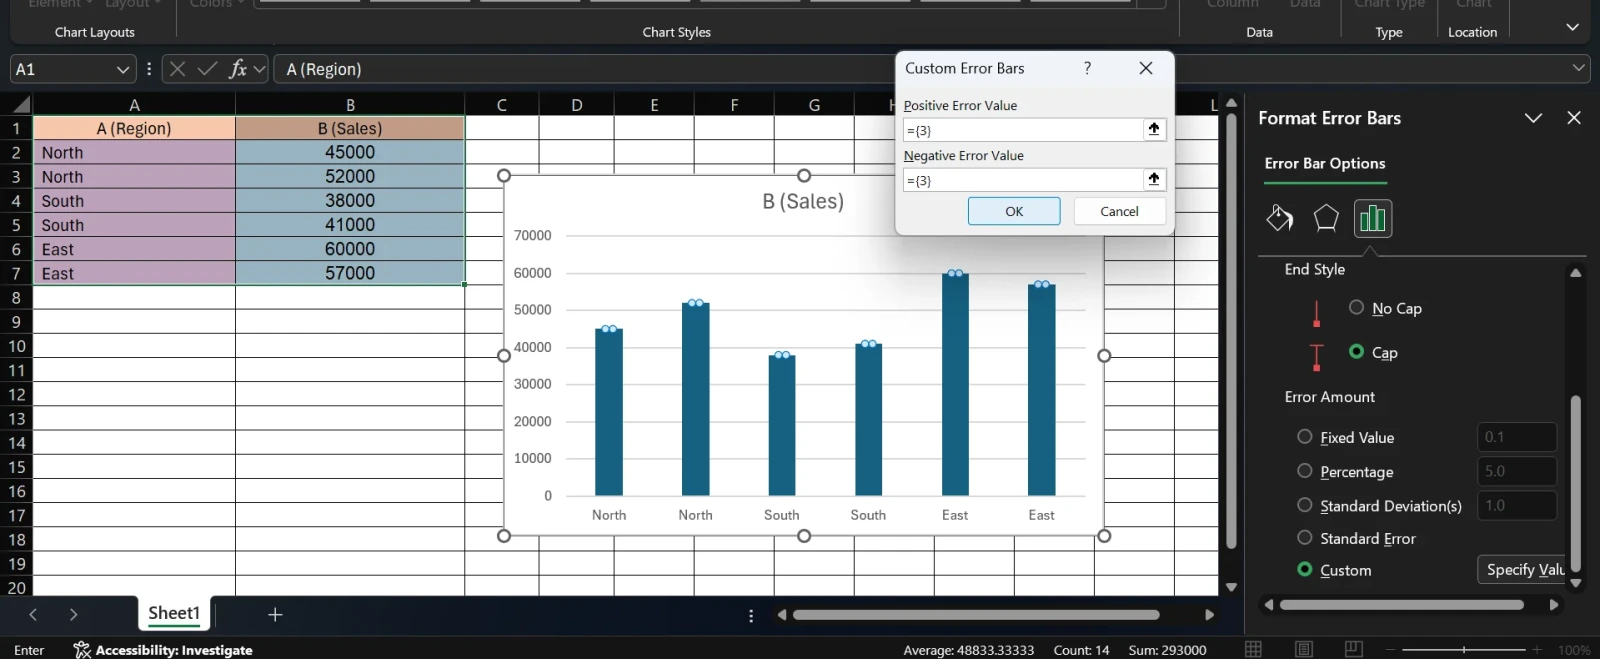Choose Standard Deviation(s) error amount

(x=1305, y=505)
